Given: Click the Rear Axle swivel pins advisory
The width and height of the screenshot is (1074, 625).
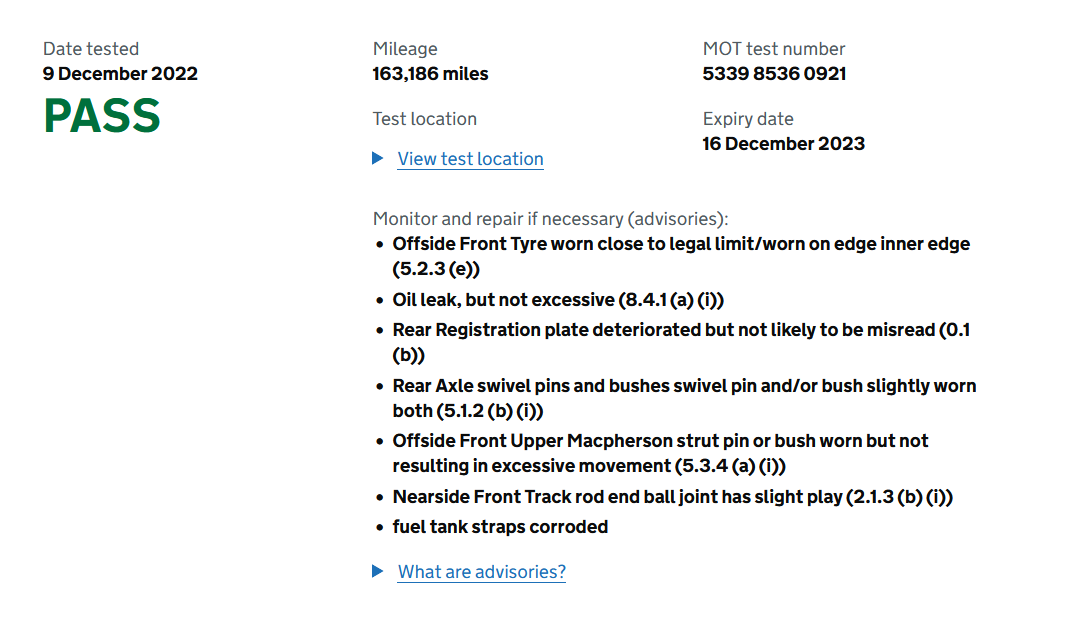Looking at the screenshot, I should pos(684,398).
